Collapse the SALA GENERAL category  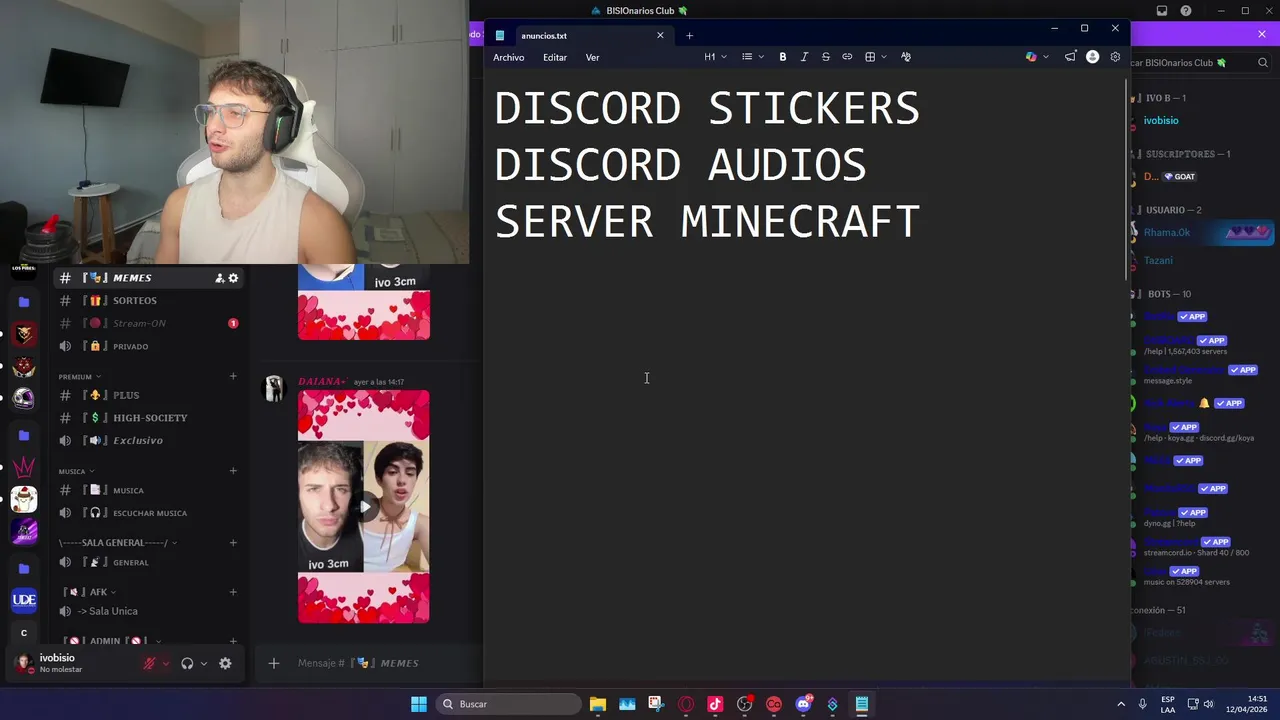117,543
